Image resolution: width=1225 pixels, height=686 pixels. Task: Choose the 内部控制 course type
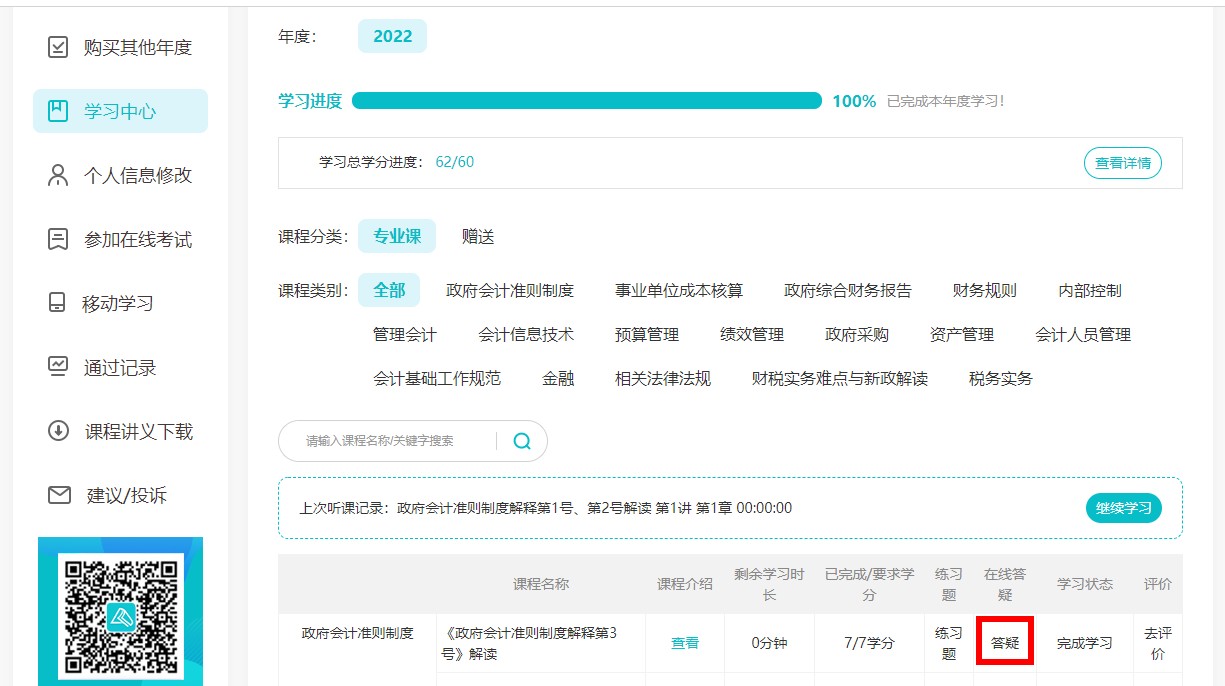pyautogui.click(x=1090, y=291)
